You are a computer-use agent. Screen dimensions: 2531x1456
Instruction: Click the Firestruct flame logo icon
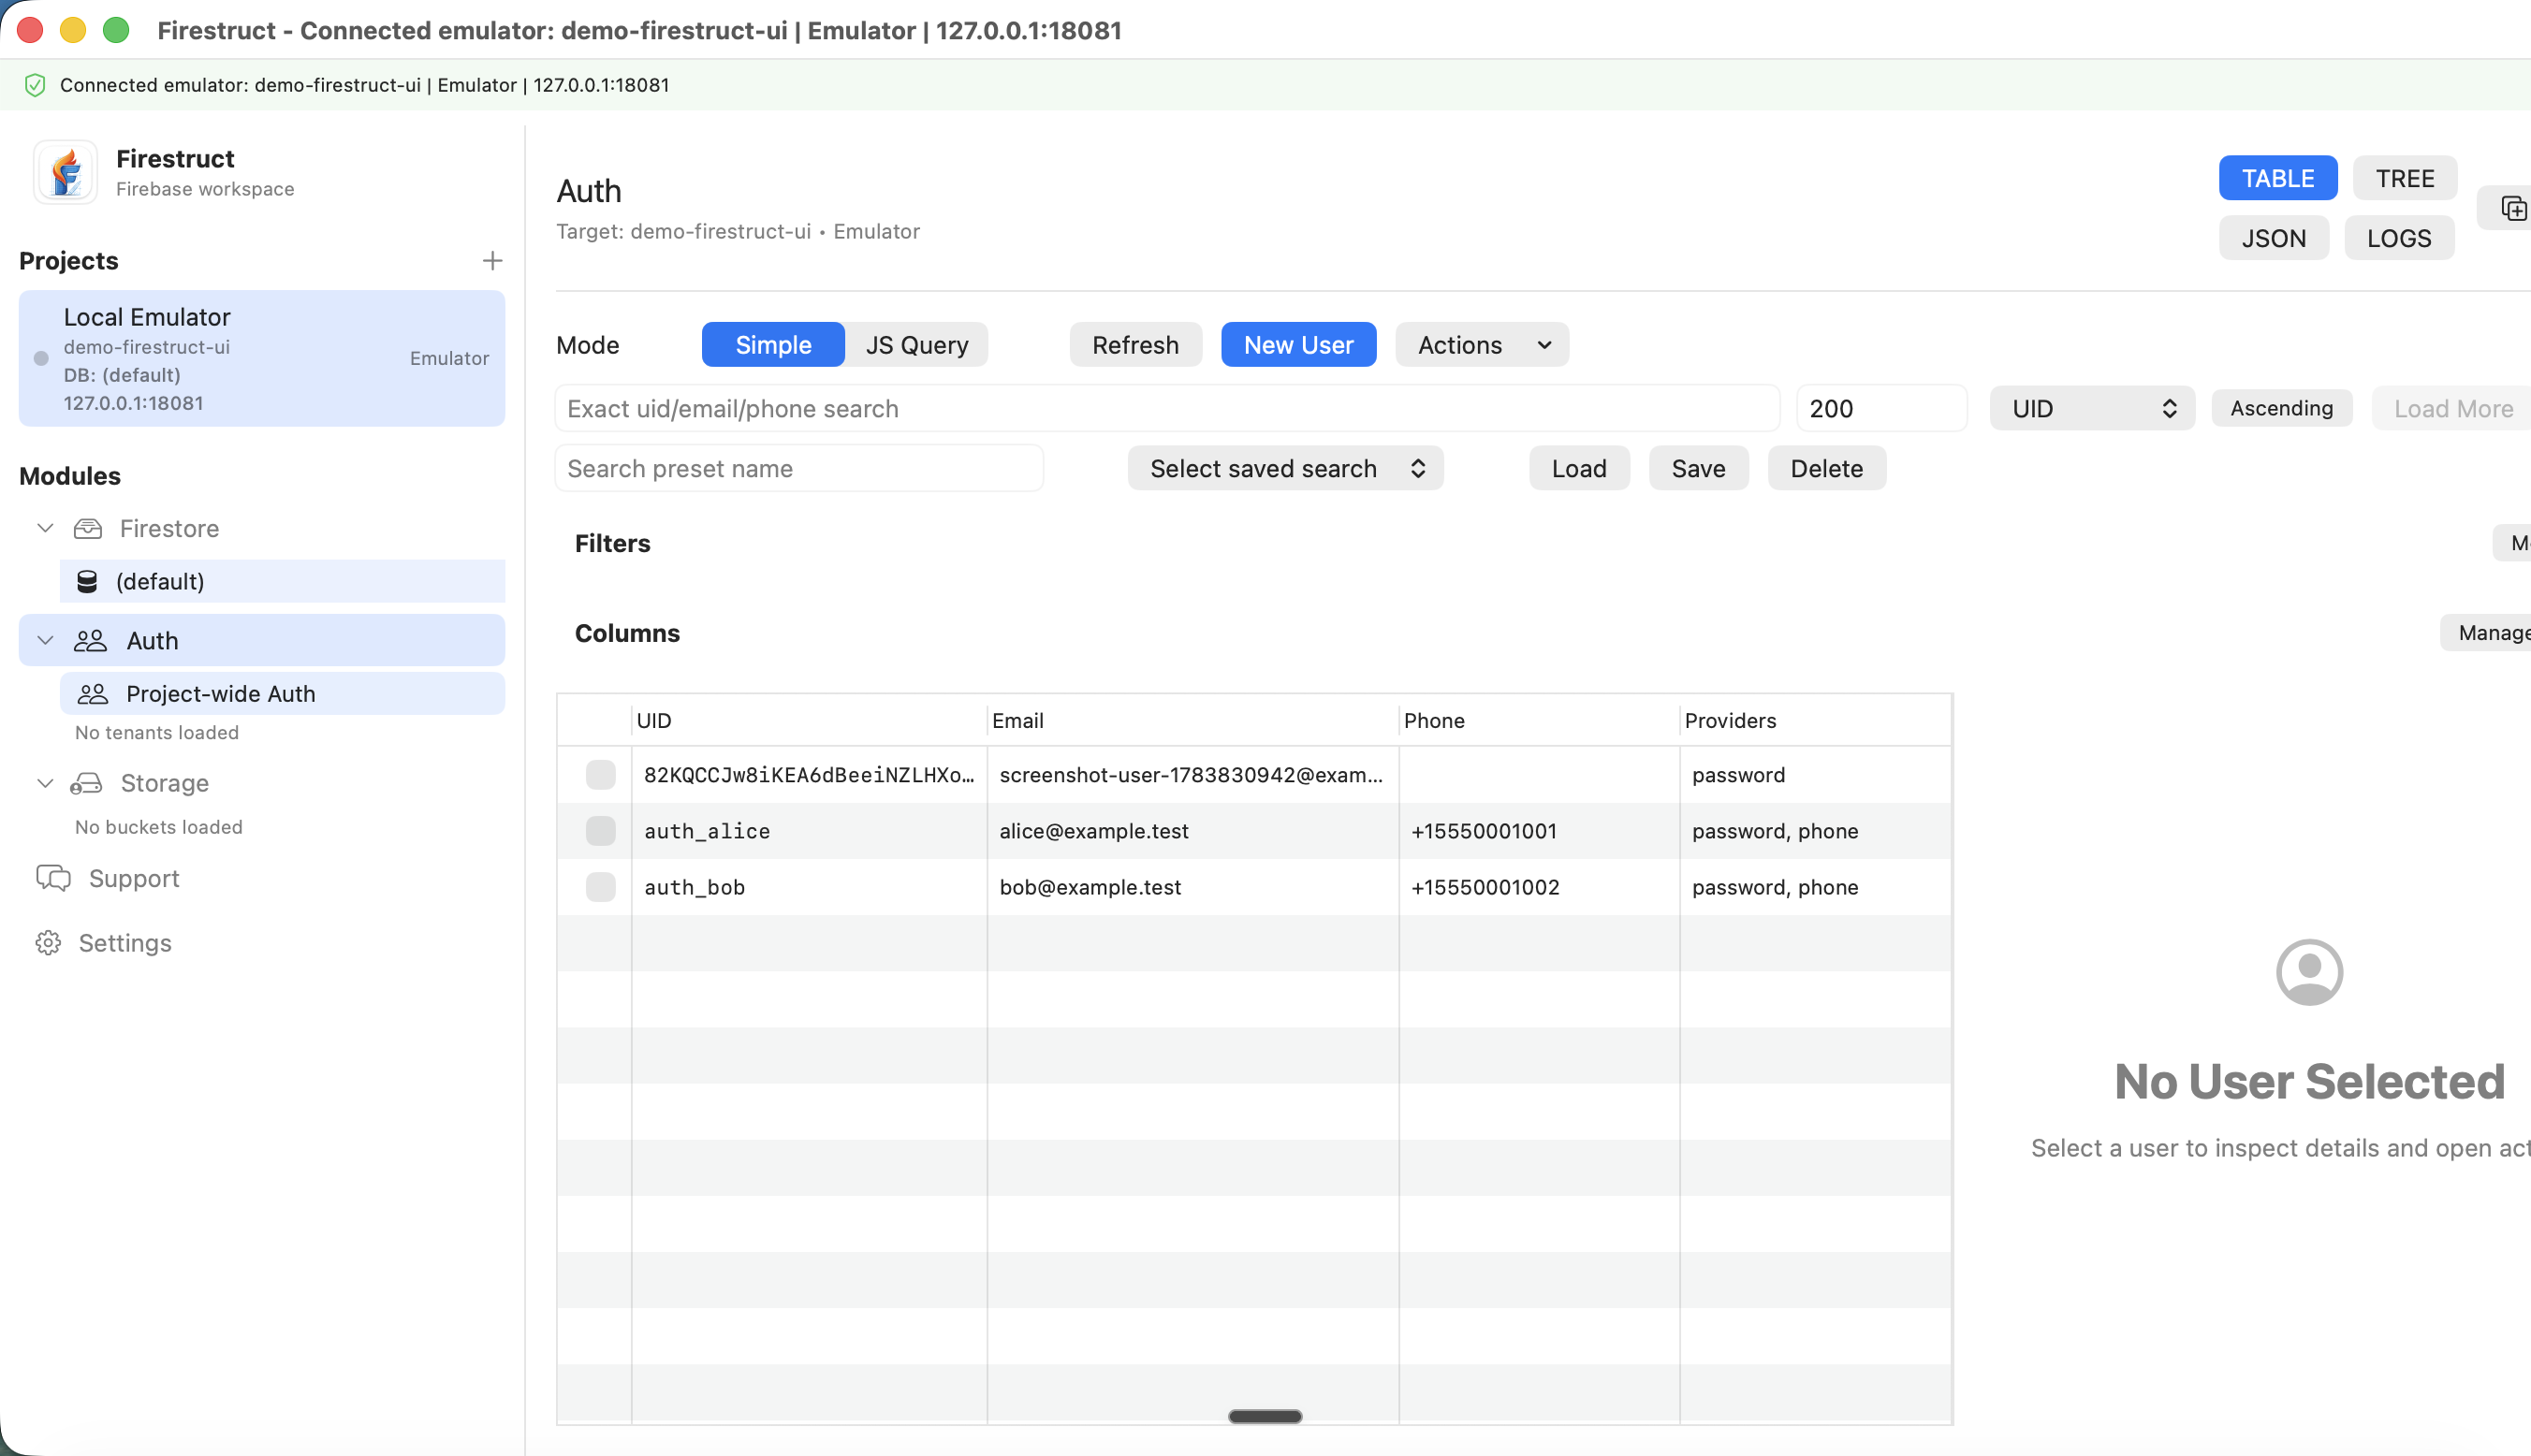66,172
